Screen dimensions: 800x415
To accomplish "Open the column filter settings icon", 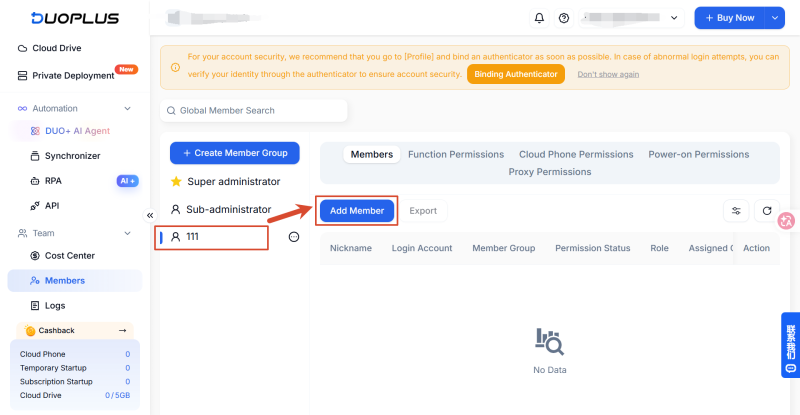I will click(x=736, y=211).
